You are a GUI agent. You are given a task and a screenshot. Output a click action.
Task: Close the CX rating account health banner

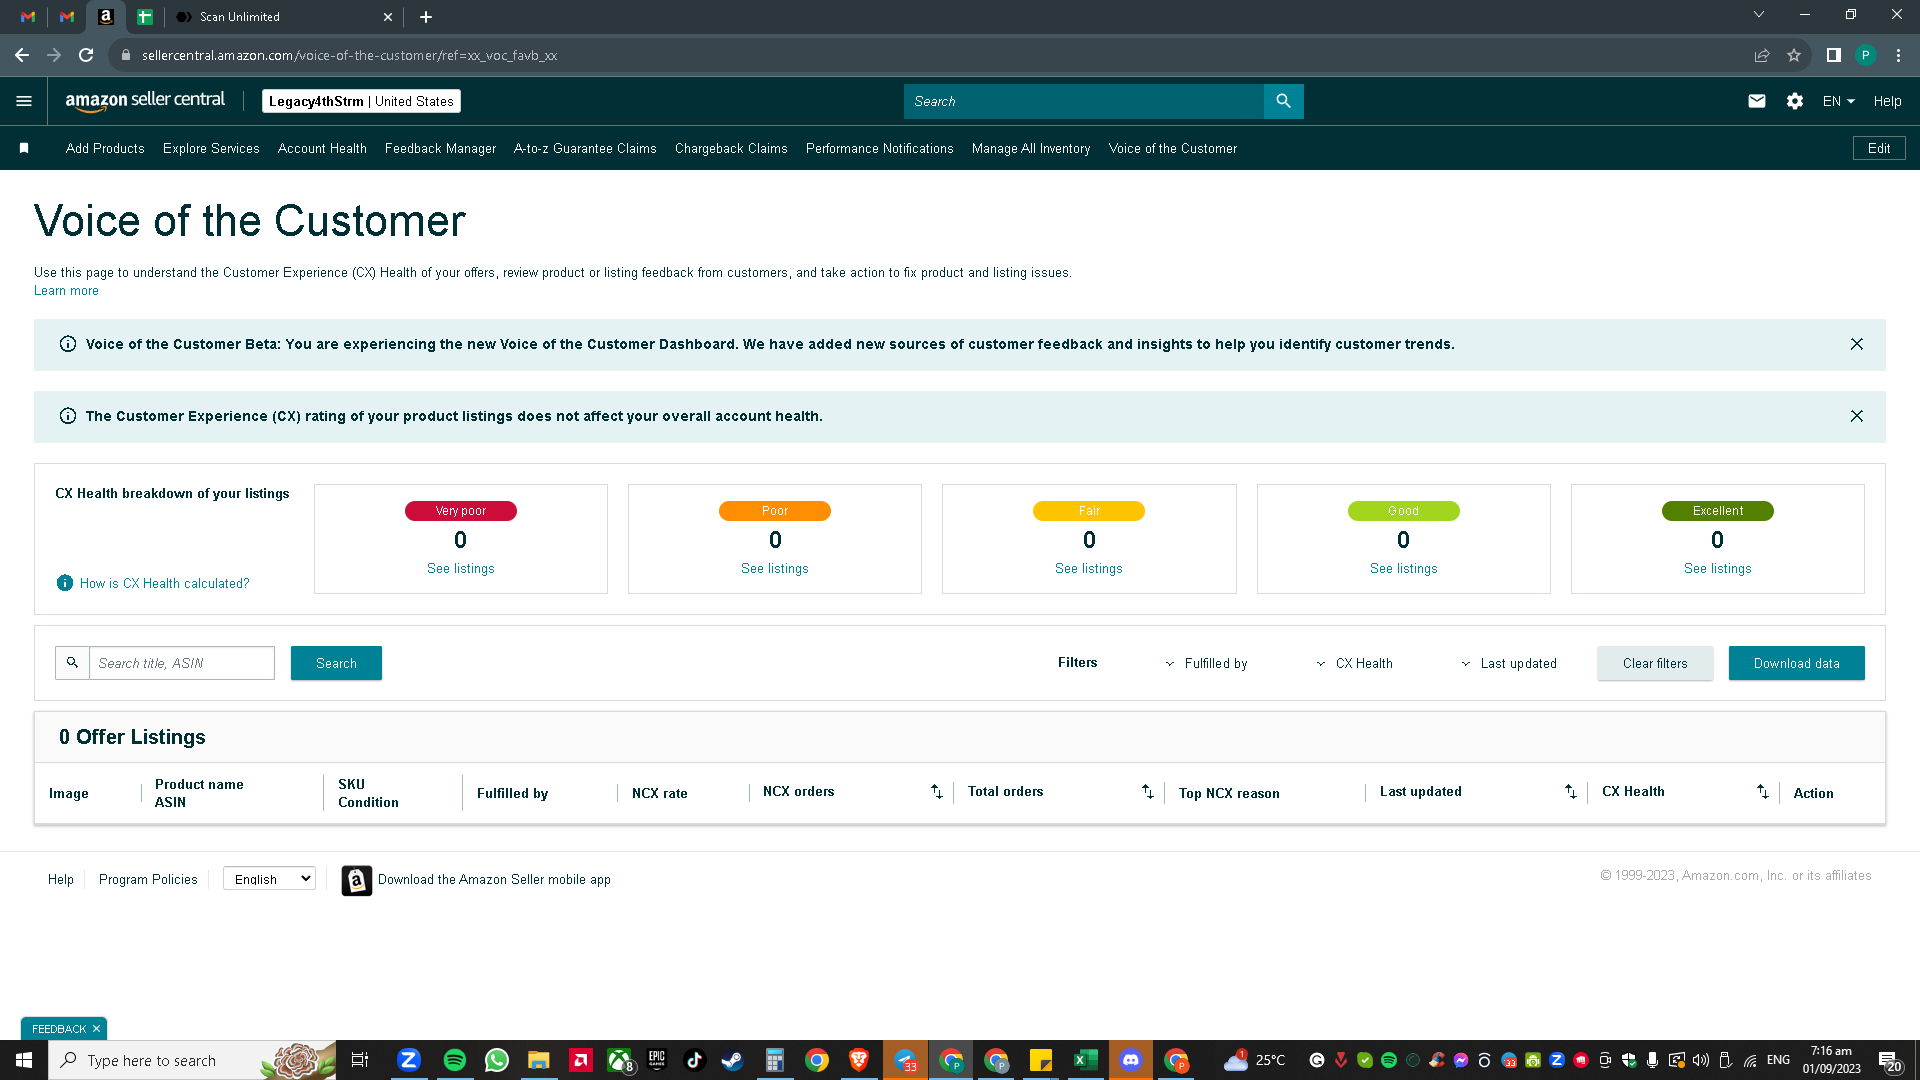1856,416
